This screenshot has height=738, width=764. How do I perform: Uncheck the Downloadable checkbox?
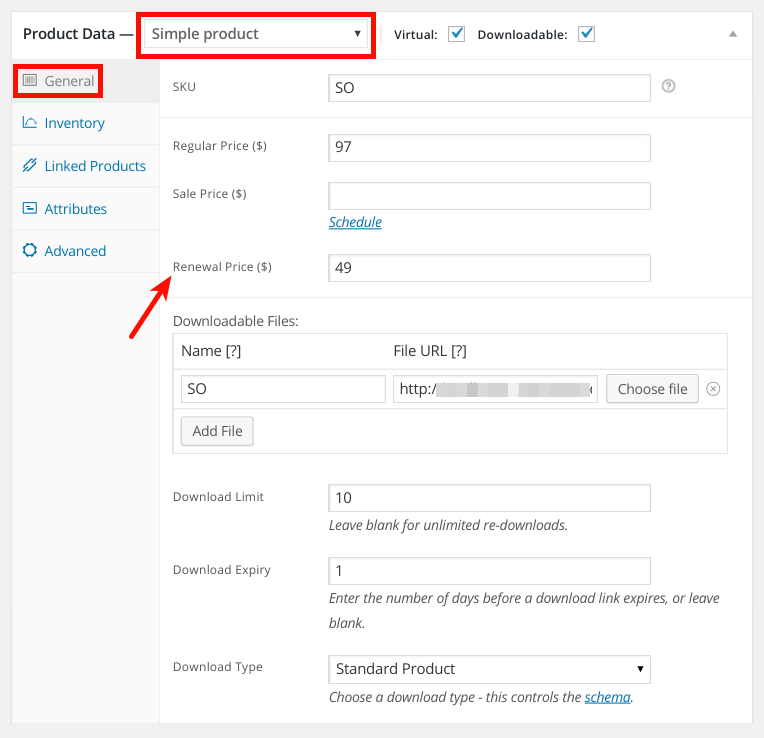click(586, 34)
